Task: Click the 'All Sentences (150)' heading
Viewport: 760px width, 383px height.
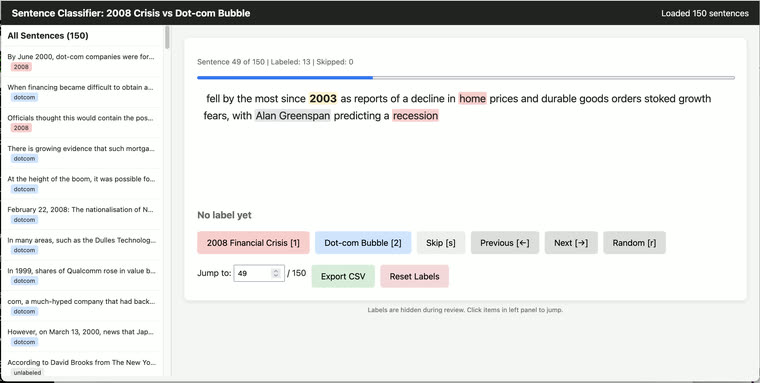Action: coord(48,36)
